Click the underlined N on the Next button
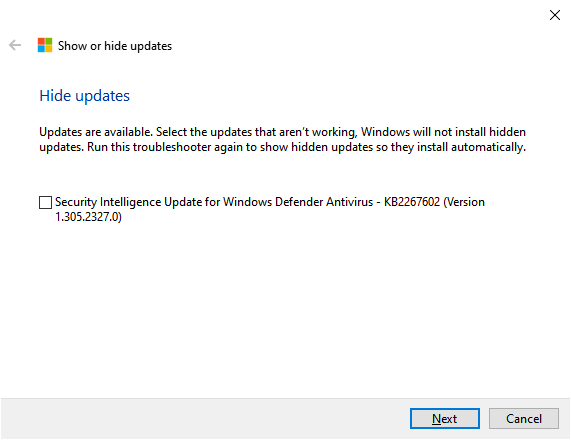 pyautogui.click(x=436, y=419)
